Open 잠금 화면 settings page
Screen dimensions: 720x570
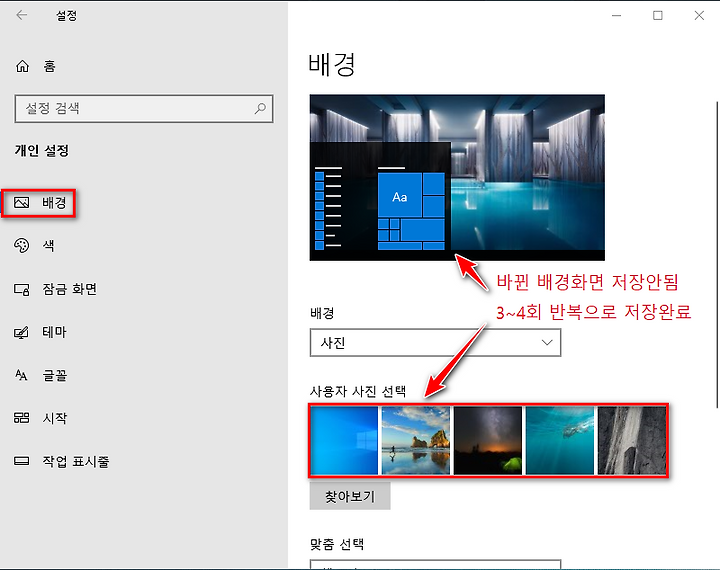70,289
